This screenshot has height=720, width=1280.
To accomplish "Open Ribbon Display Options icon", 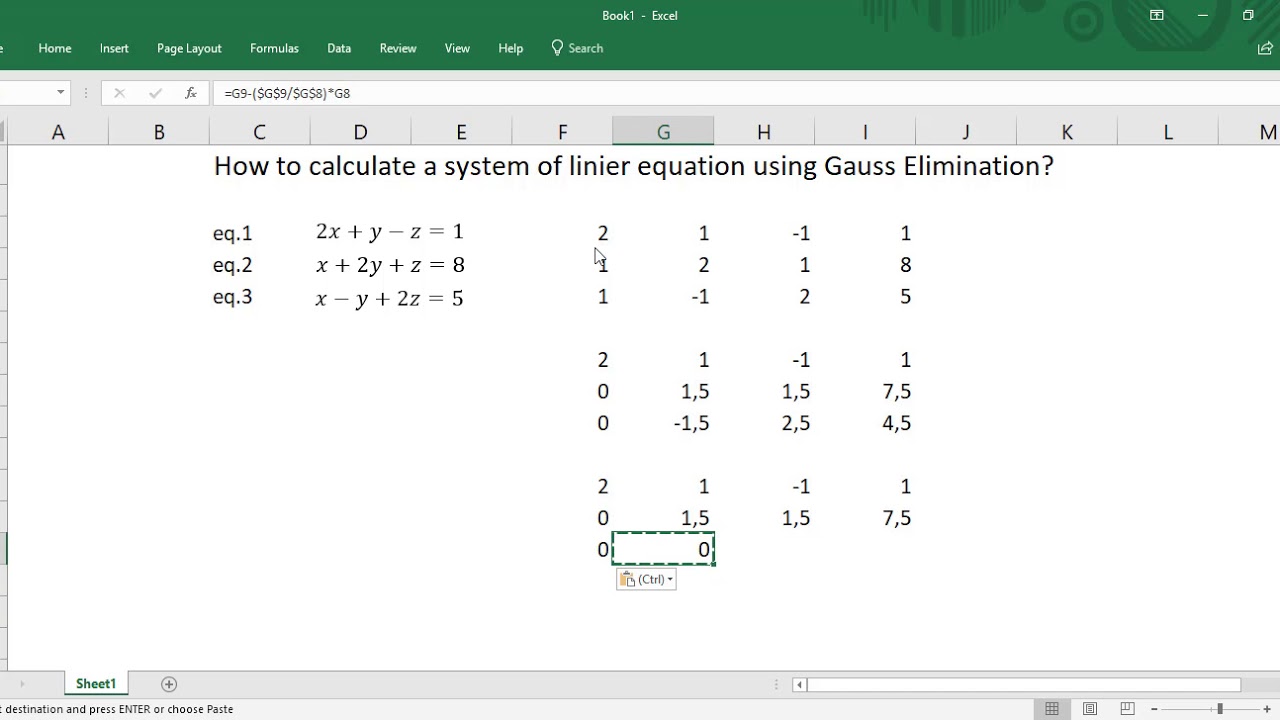I will tap(1156, 15).
